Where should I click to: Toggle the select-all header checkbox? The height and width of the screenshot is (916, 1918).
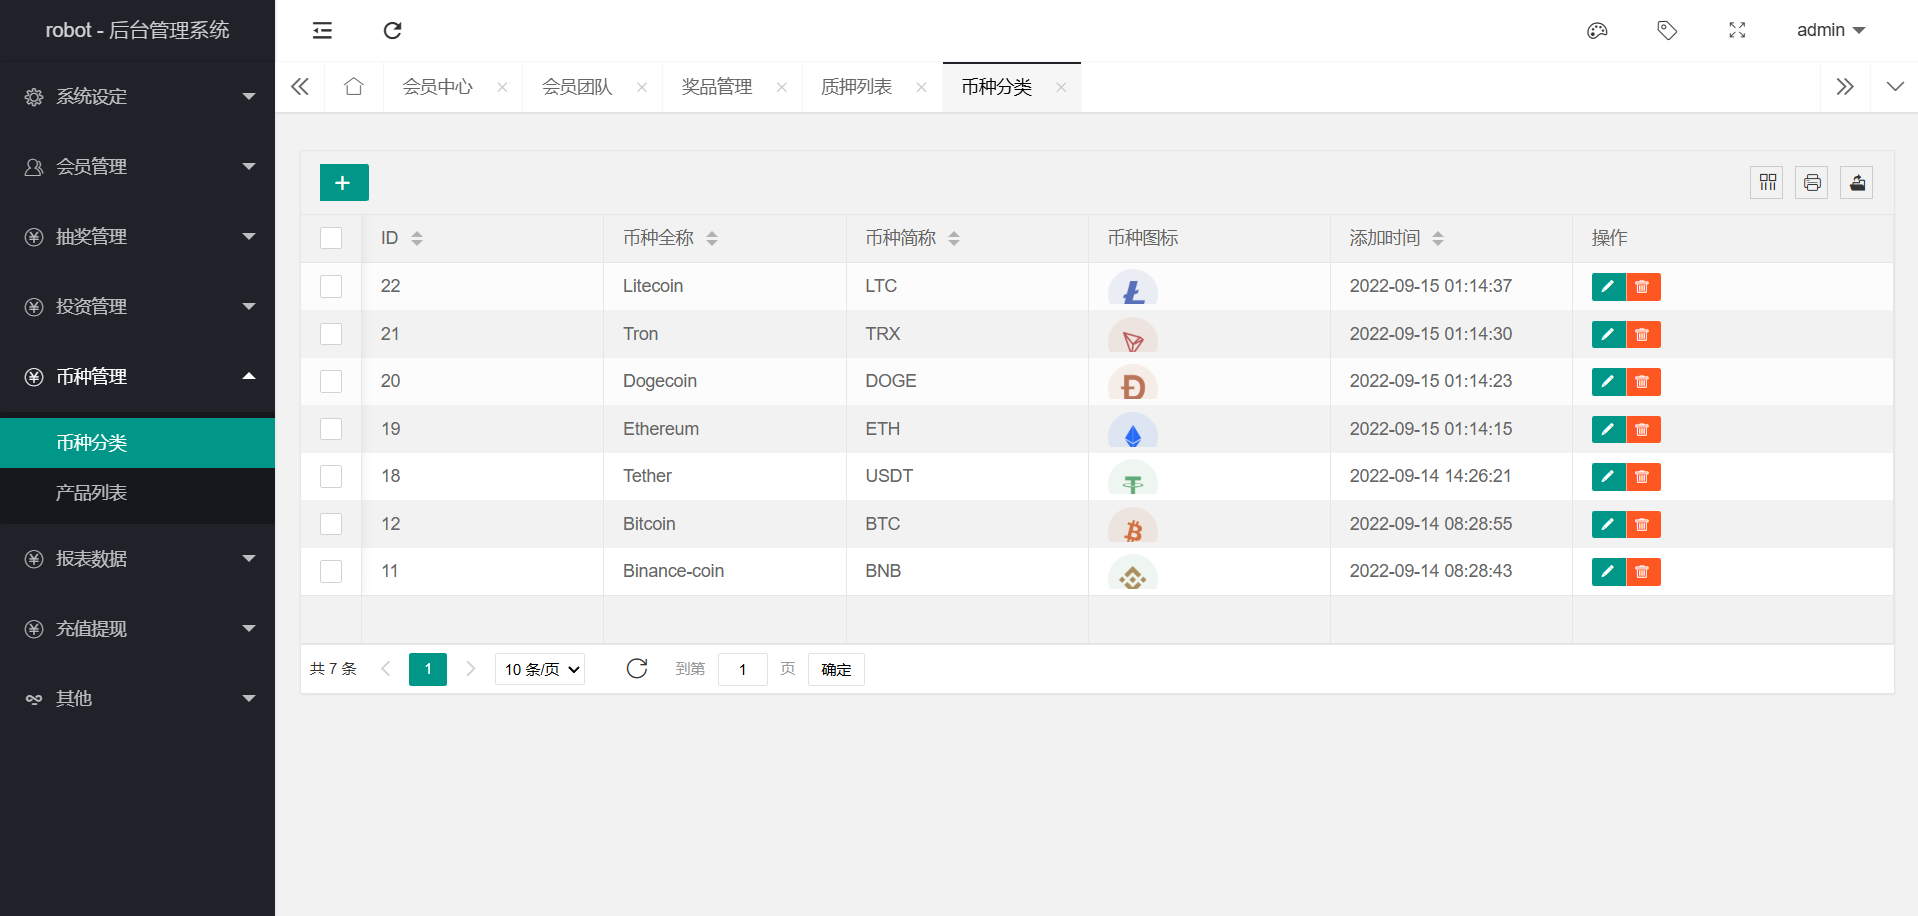(x=331, y=238)
